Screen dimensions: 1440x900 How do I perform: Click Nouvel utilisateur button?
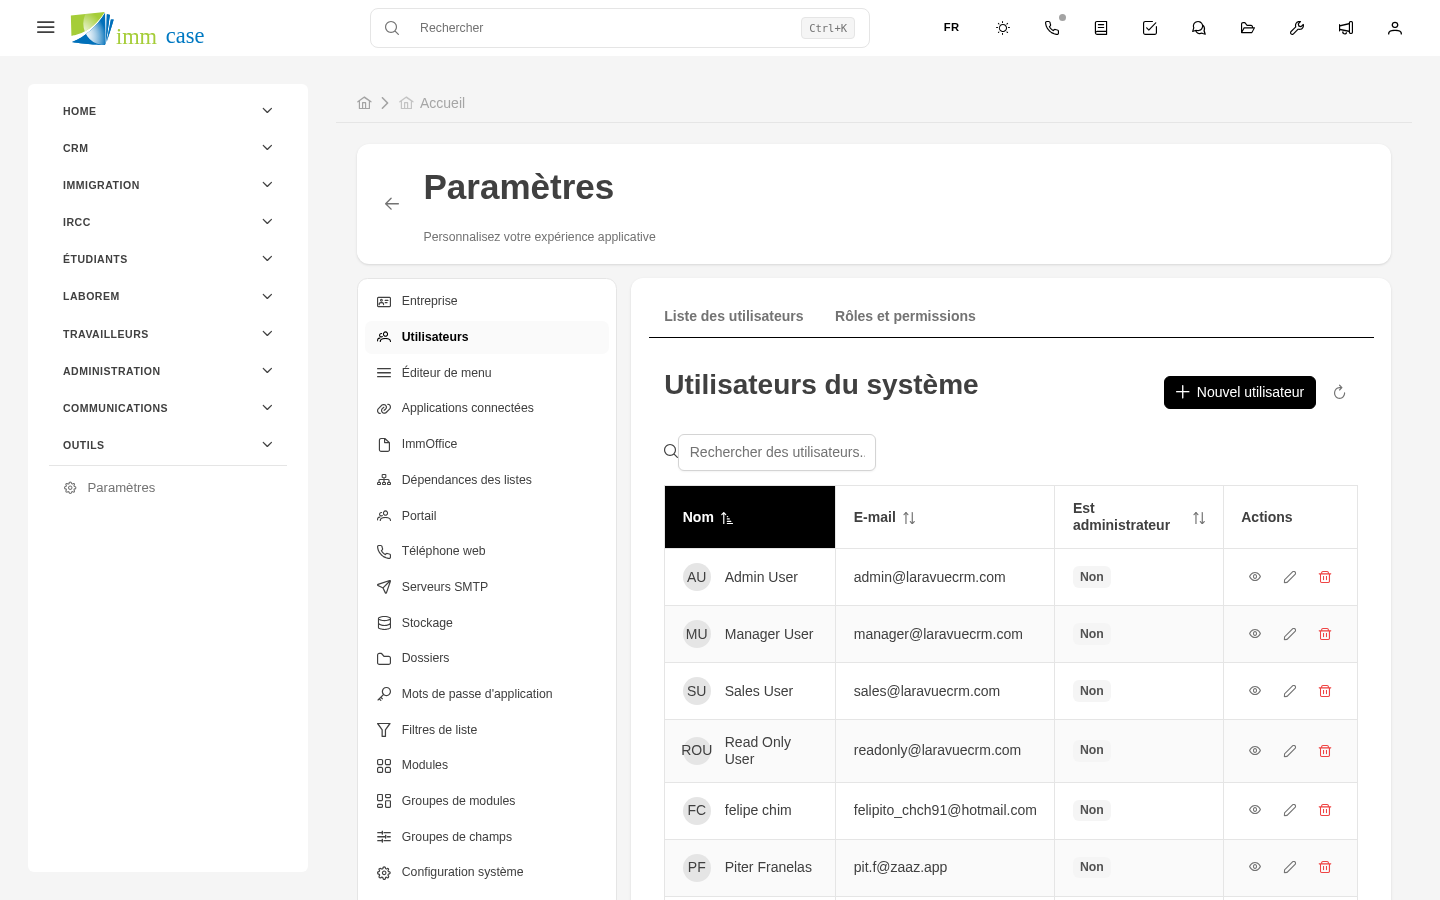click(1240, 392)
